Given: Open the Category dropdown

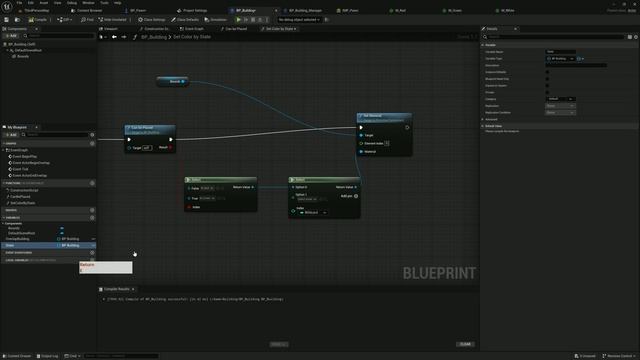Looking at the screenshot, I should pos(560,99).
